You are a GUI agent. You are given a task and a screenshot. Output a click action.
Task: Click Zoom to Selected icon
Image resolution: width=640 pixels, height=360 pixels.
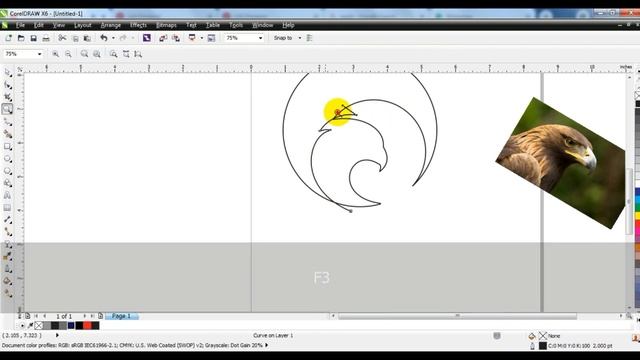coord(84,54)
